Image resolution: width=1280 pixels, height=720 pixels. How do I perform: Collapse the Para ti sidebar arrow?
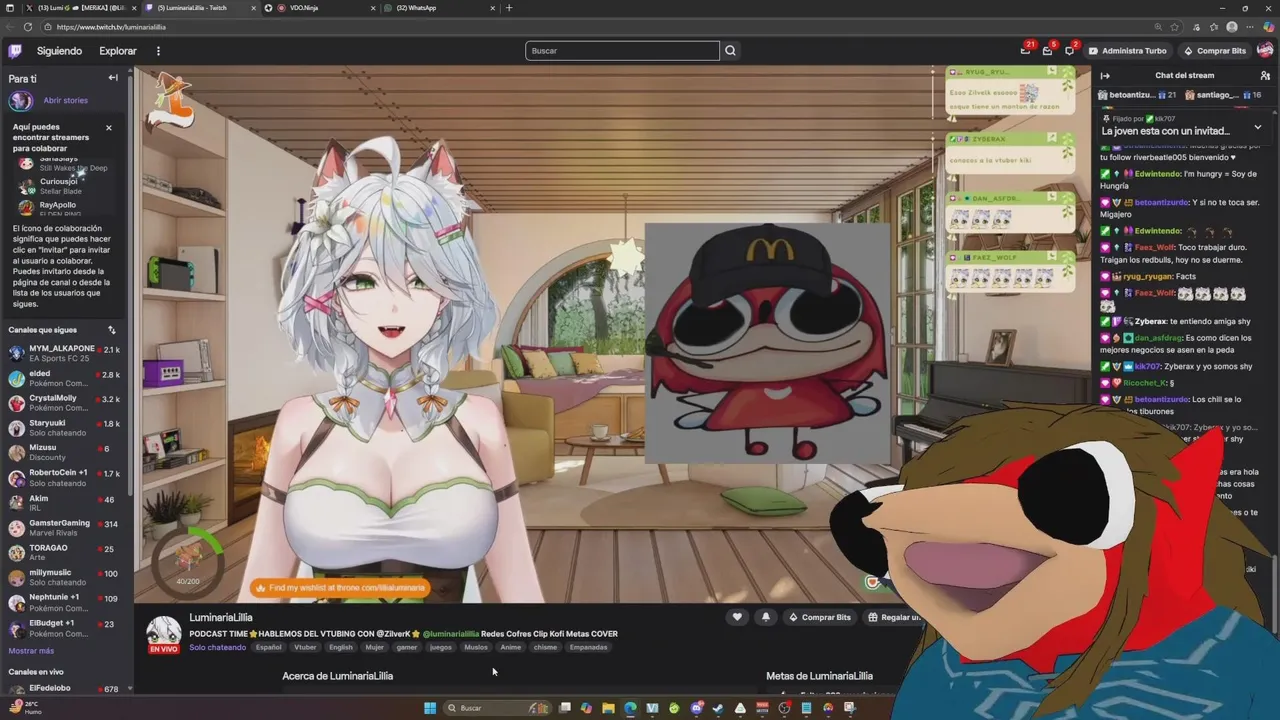(113, 78)
